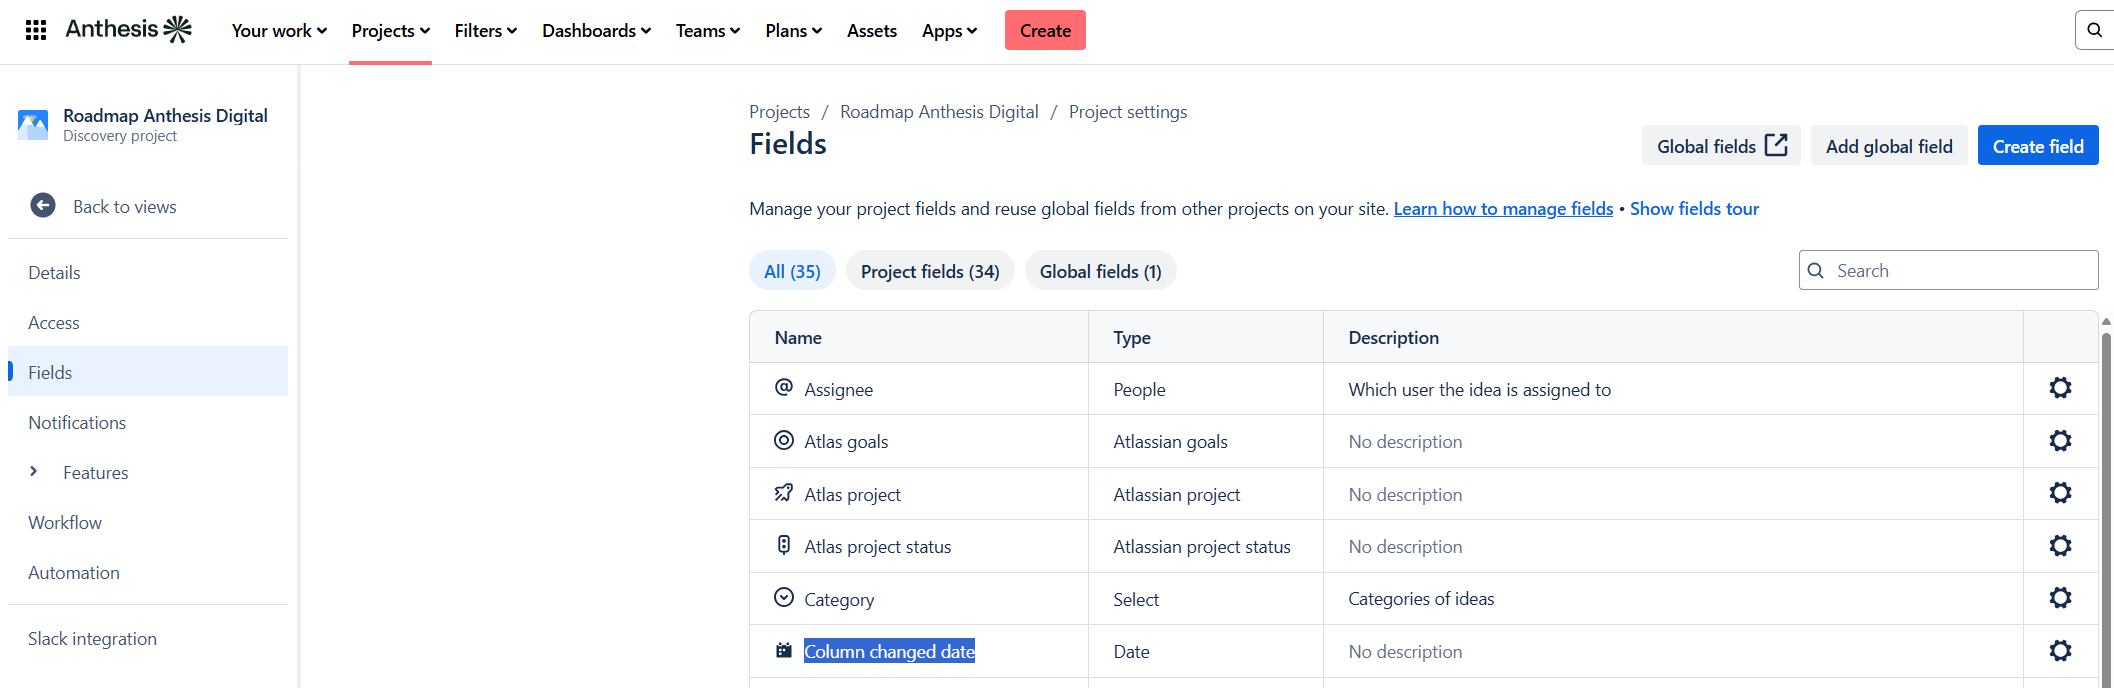2114x688 pixels.
Task: Open the Projects dropdown menu
Action: pyautogui.click(x=391, y=31)
